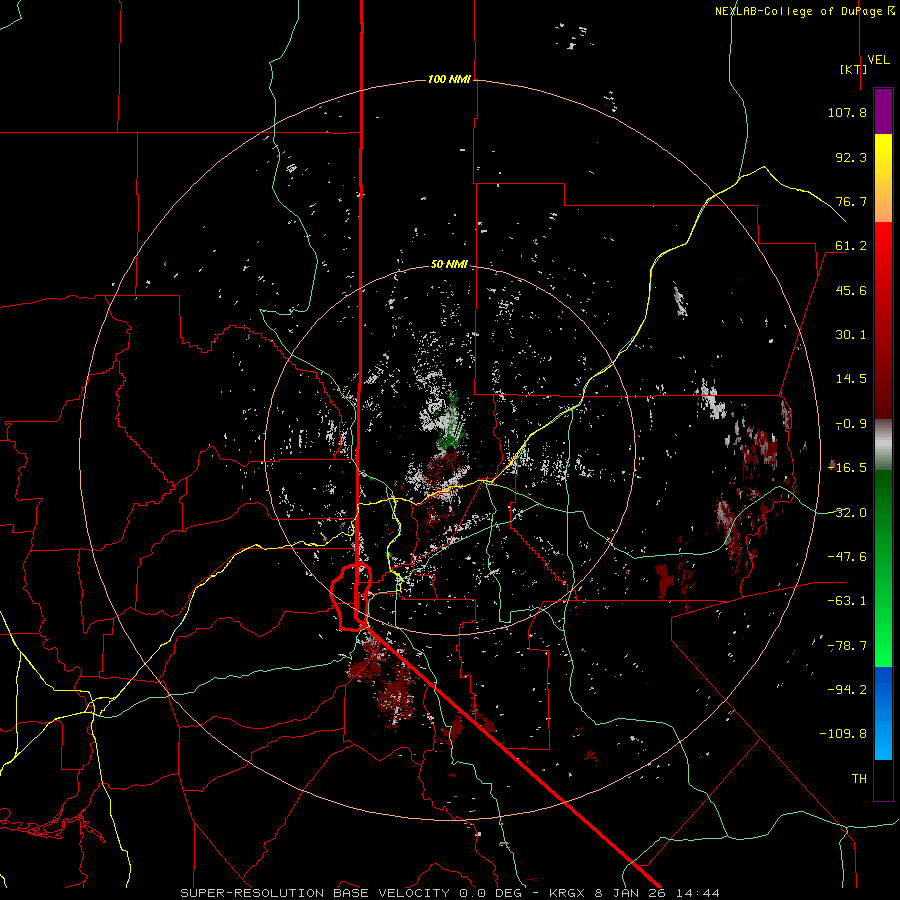Image resolution: width=900 pixels, height=900 pixels.
Task: Click the 14:44 timestamp in caption
Action: point(697,893)
